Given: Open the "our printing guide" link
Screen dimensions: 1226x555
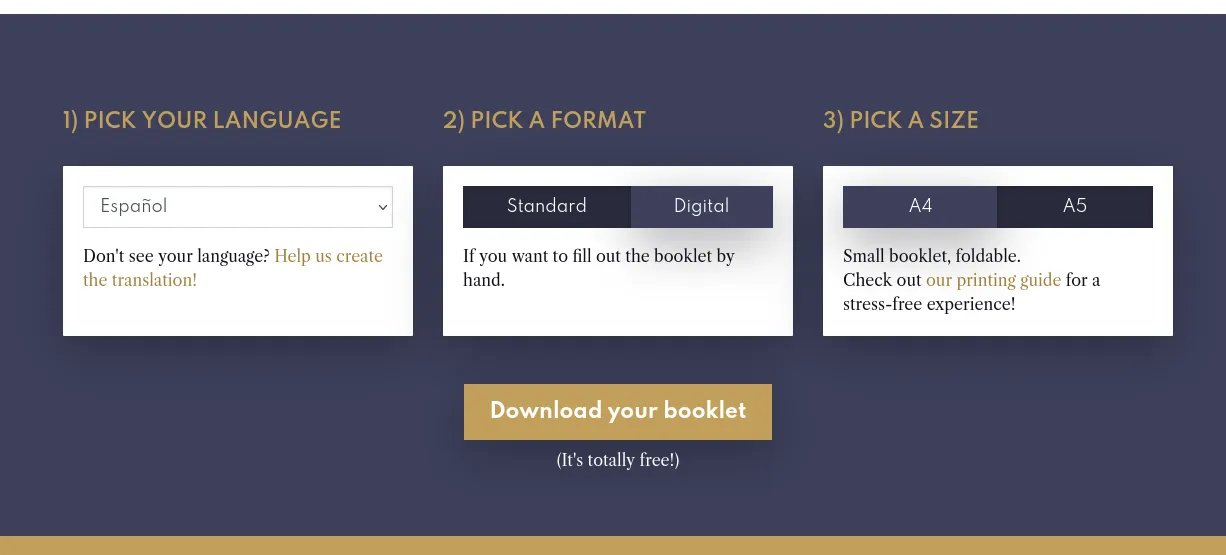Looking at the screenshot, I should tap(993, 281).
